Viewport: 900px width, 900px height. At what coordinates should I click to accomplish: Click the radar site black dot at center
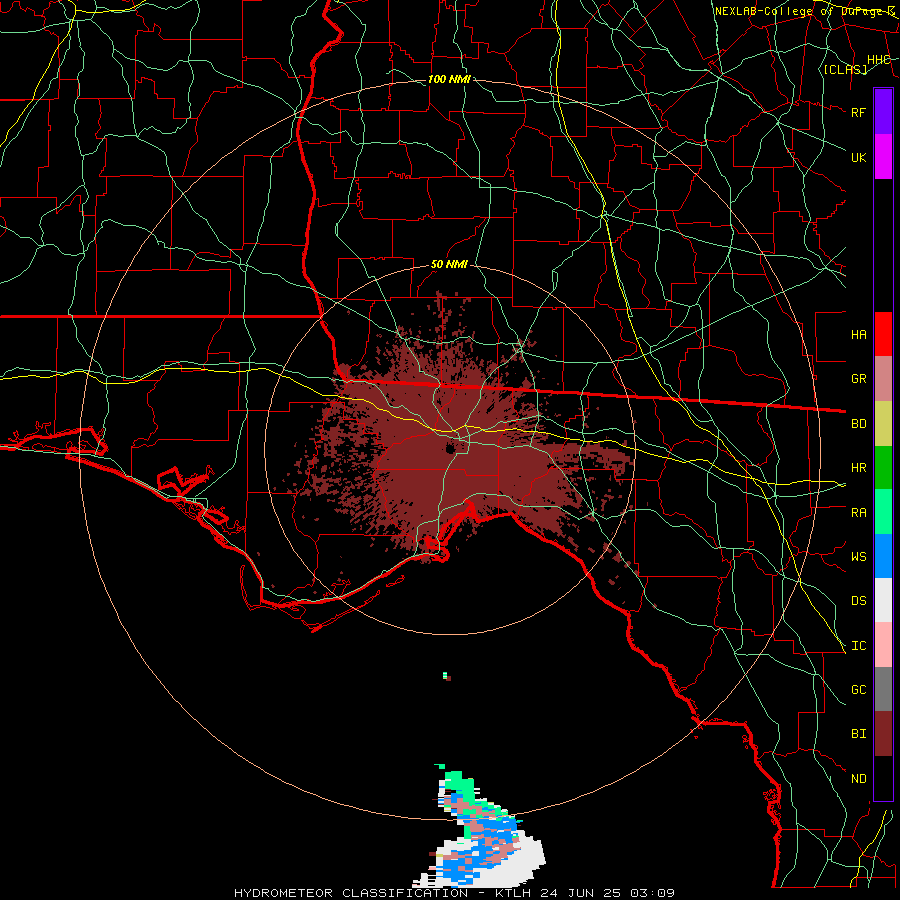451,448
